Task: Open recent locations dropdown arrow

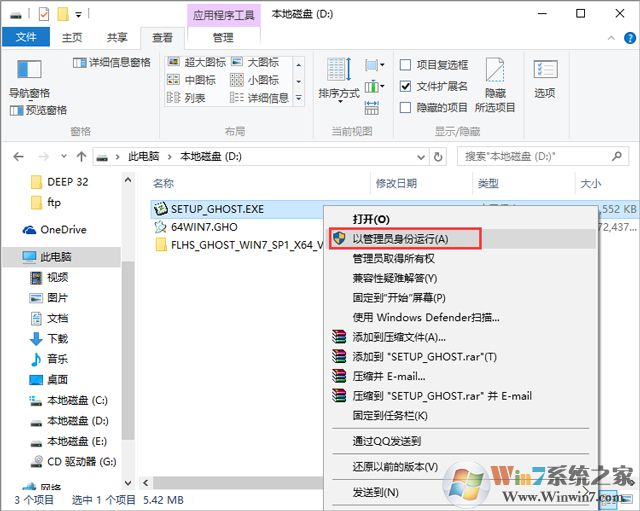Action: point(64,156)
